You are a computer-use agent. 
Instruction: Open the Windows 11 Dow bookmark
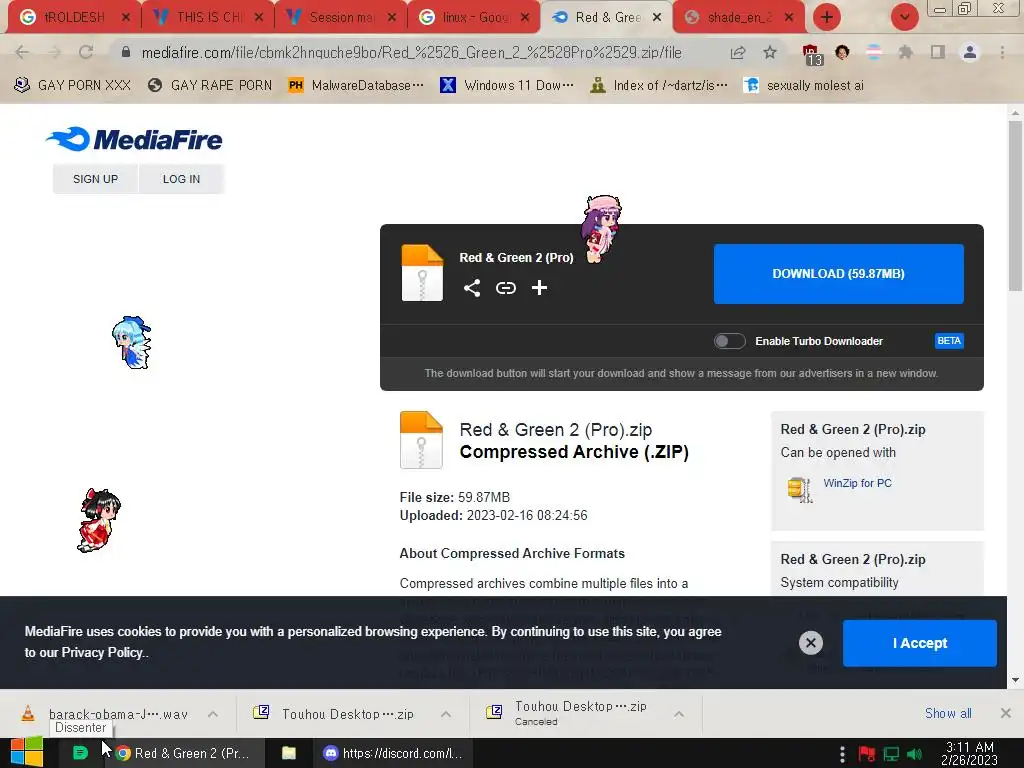(507, 85)
